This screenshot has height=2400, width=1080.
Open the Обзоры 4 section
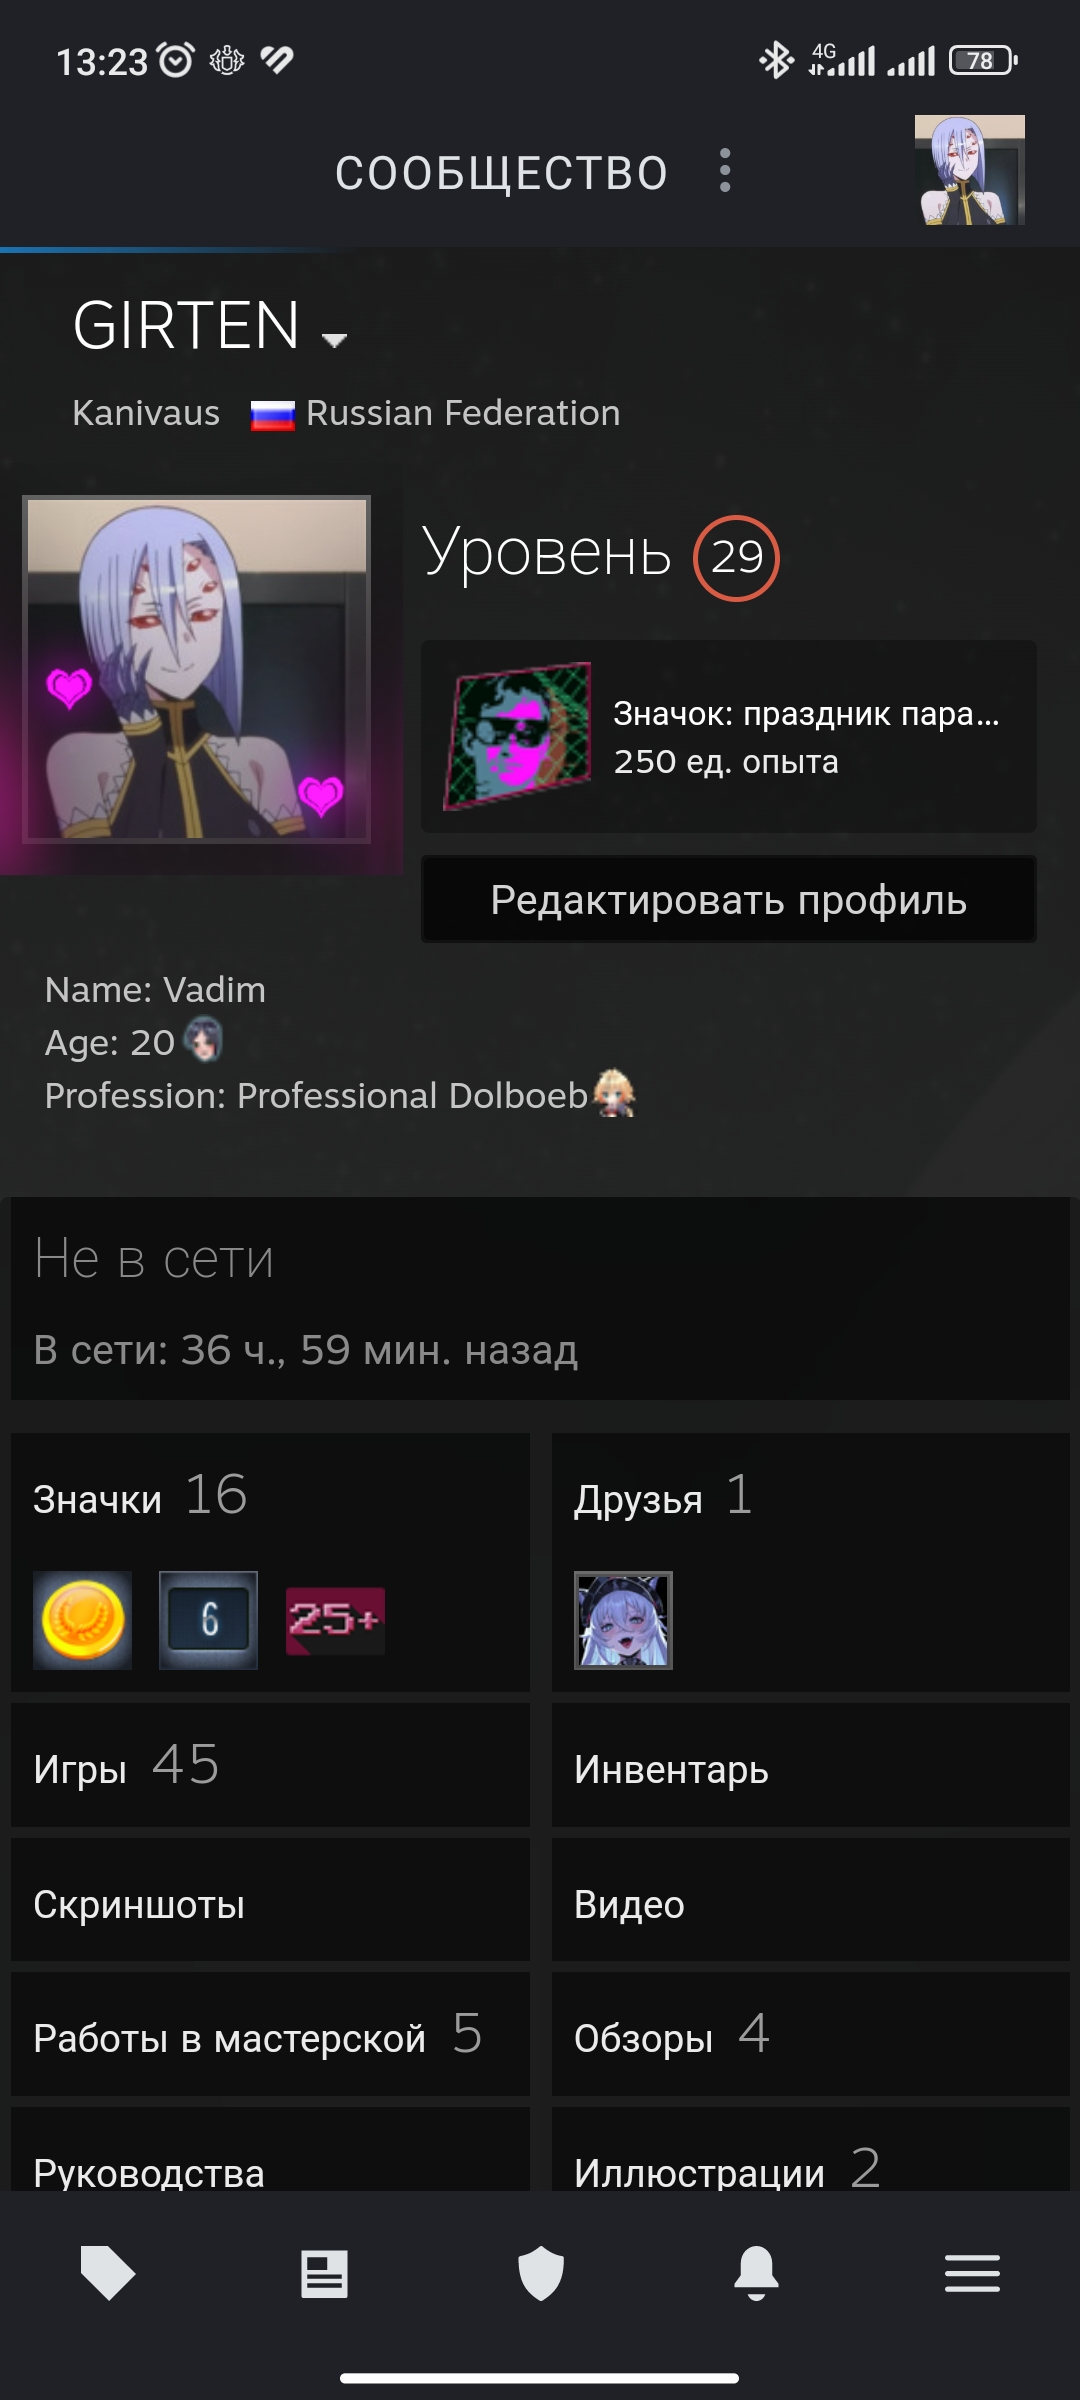click(x=811, y=2035)
